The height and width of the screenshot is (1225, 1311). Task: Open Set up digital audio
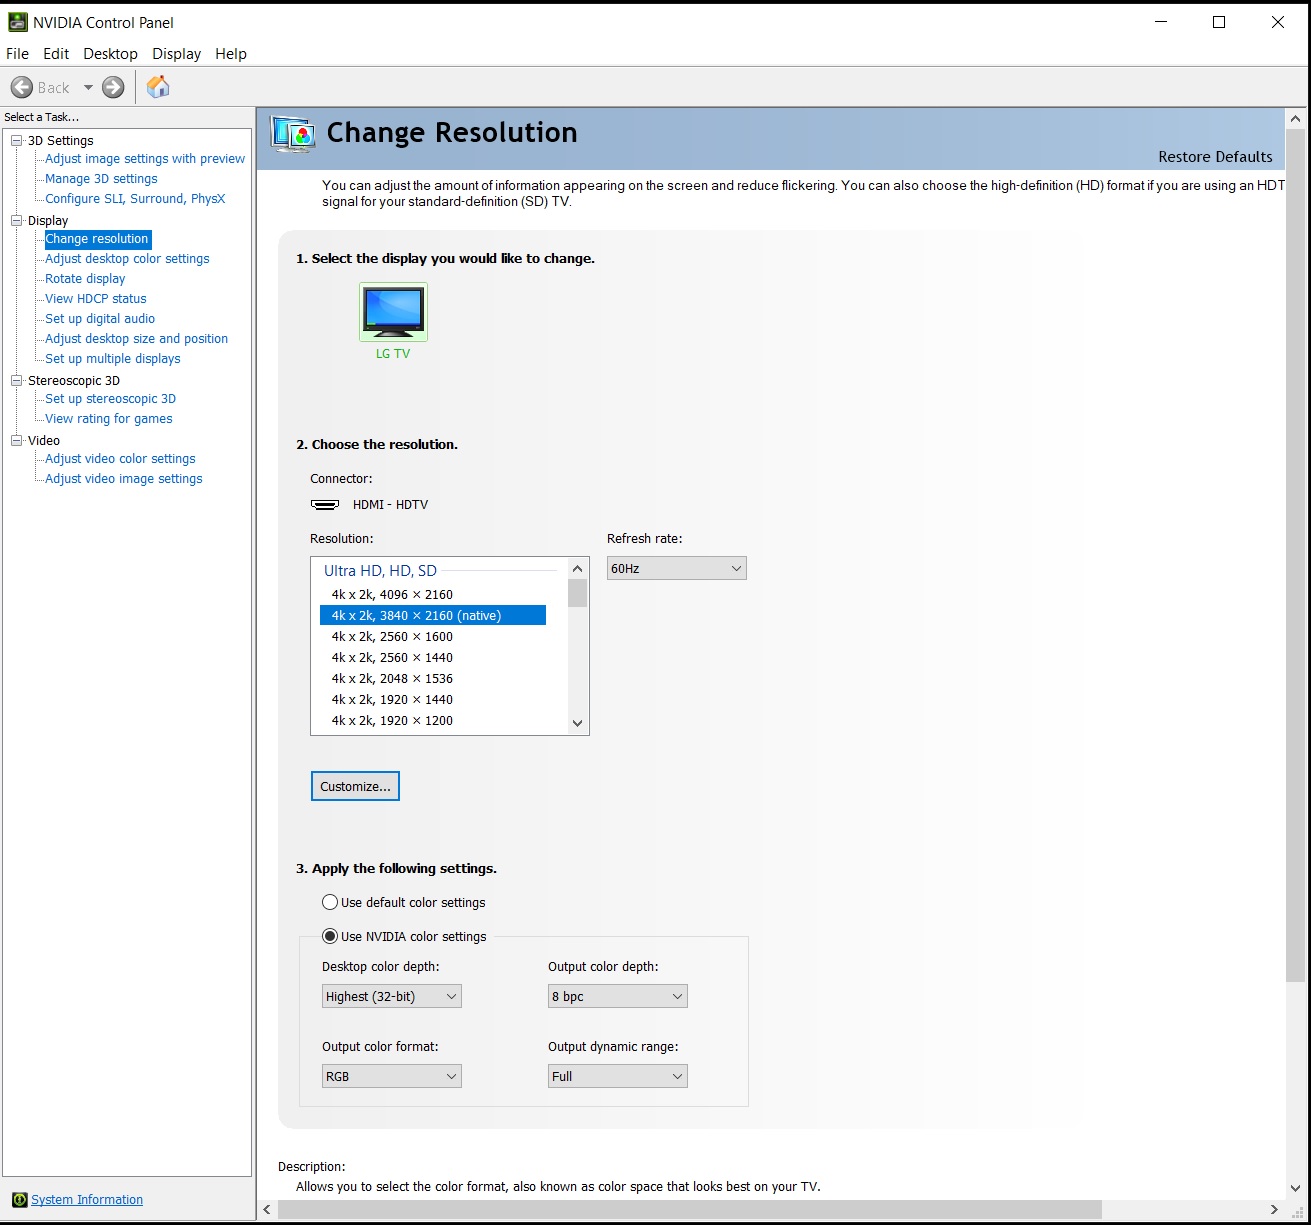click(100, 319)
